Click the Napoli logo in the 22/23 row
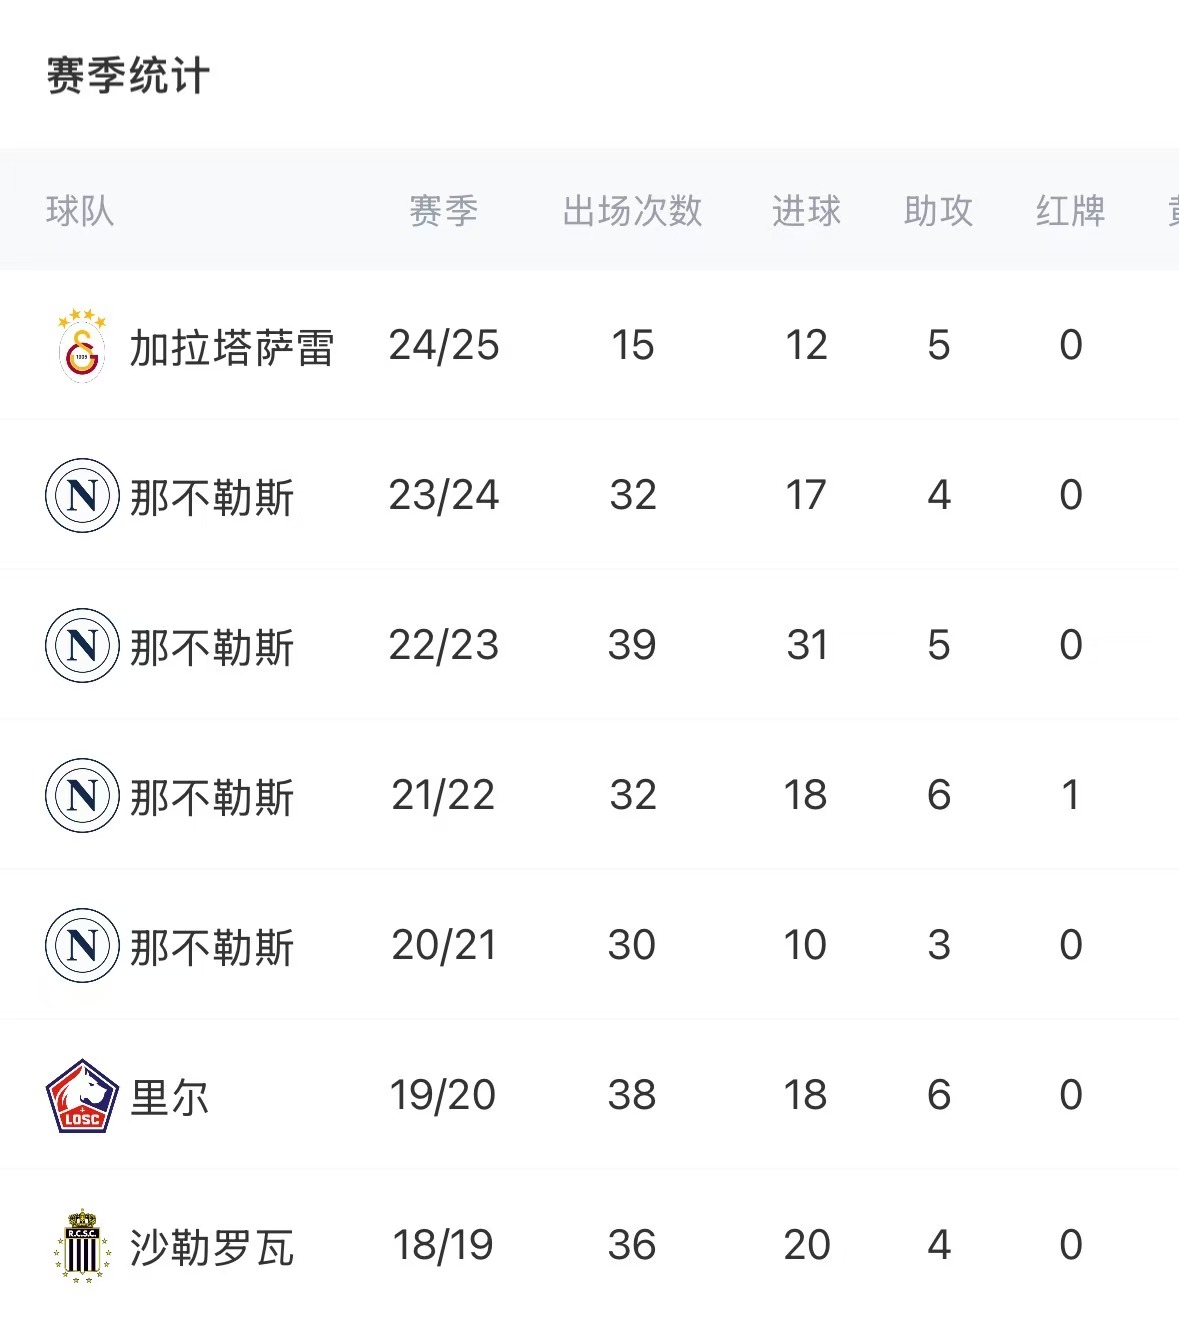This screenshot has height=1318, width=1179. click(82, 645)
